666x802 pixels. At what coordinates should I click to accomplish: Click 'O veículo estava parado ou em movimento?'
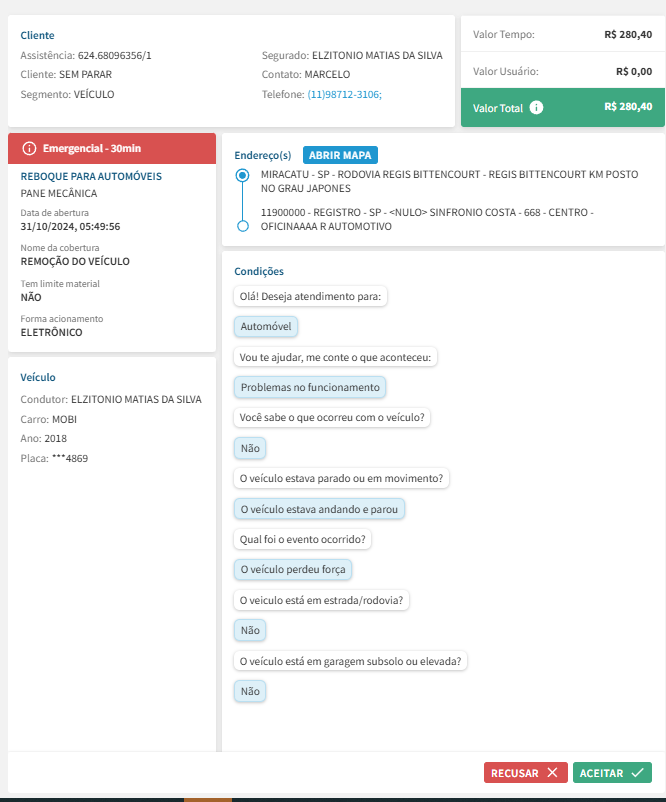click(341, 478)
